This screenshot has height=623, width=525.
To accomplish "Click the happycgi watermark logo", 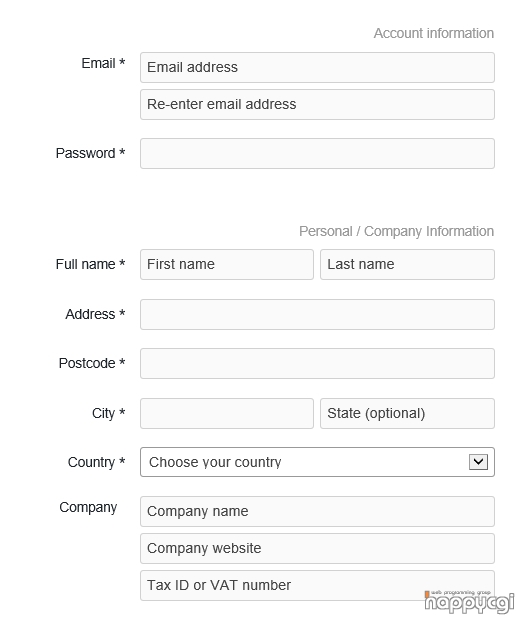I will point(469,602).
